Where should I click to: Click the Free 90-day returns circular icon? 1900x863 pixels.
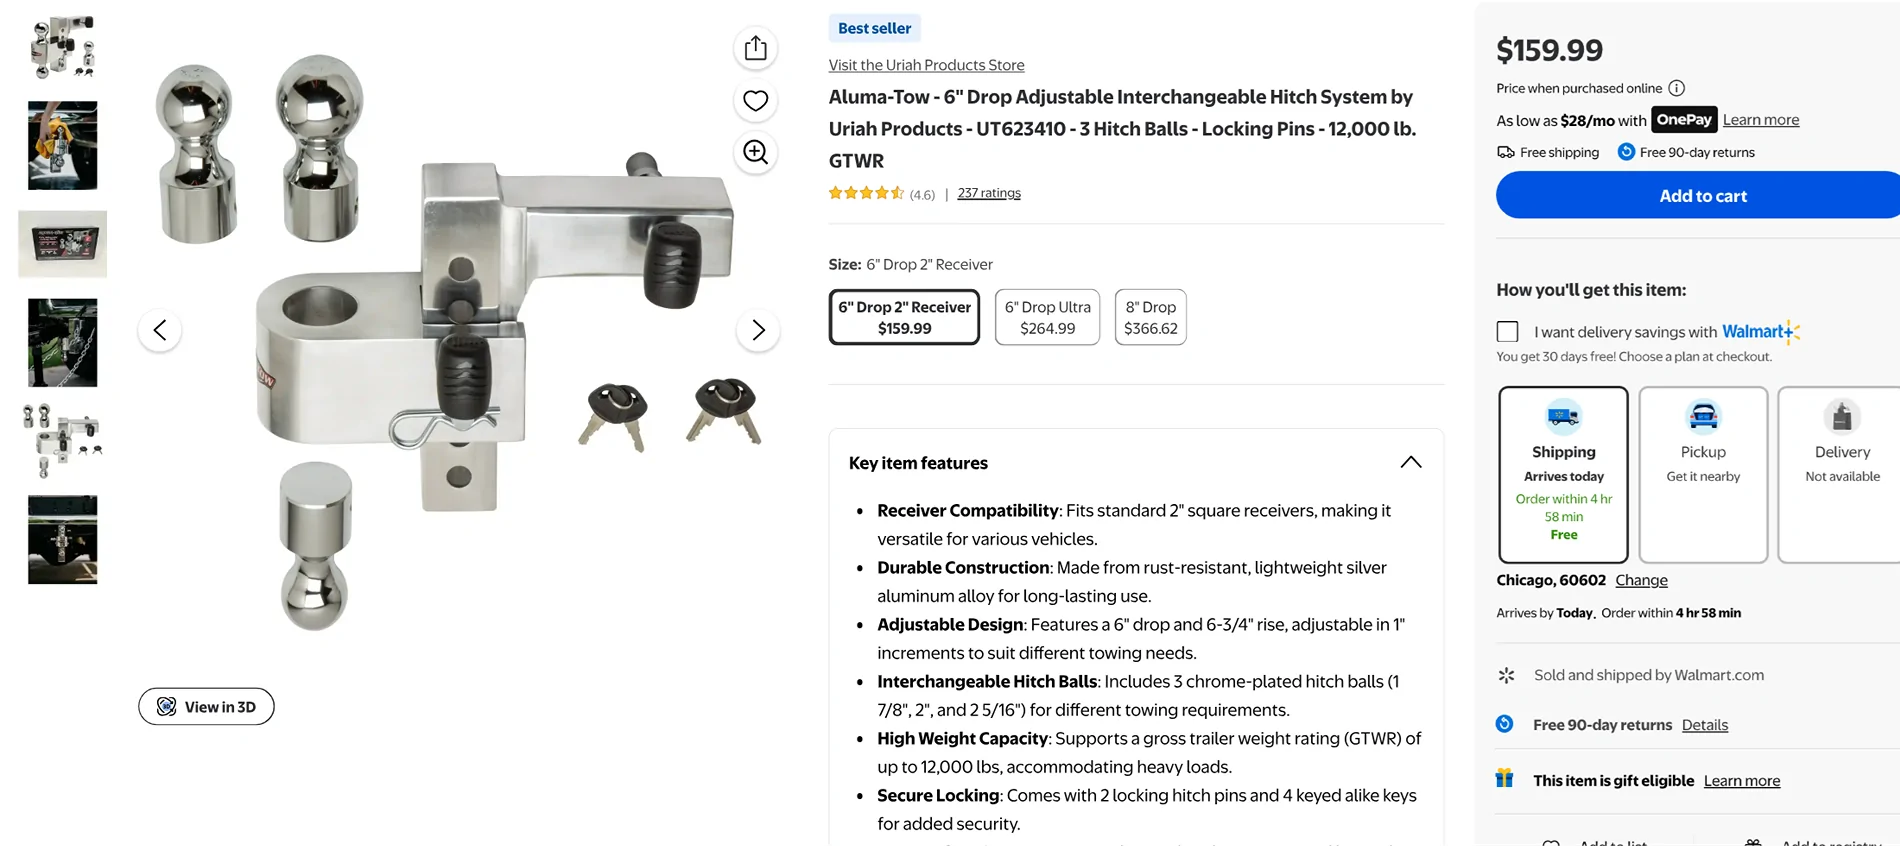pyautogui.click(x=1505, y=724)
